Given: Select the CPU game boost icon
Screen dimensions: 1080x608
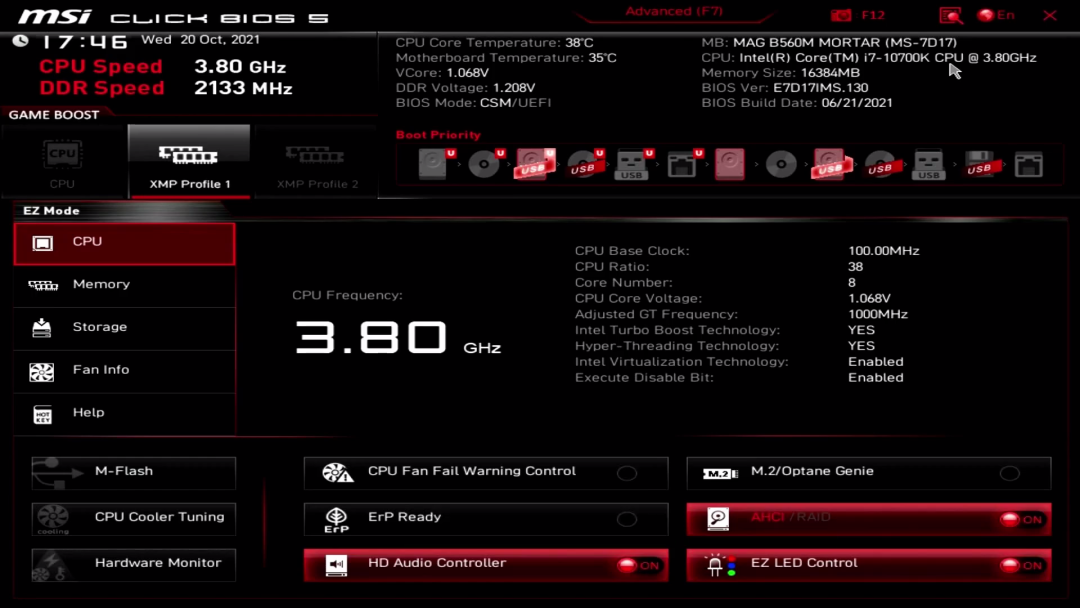Looking at the screenshot, I should [x=62, y=158].
